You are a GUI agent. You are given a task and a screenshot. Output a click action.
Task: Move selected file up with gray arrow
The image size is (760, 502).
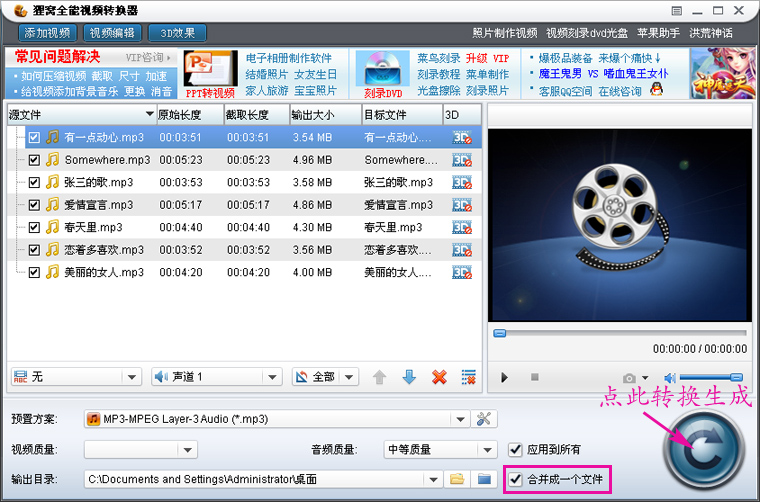coord(380,377)
